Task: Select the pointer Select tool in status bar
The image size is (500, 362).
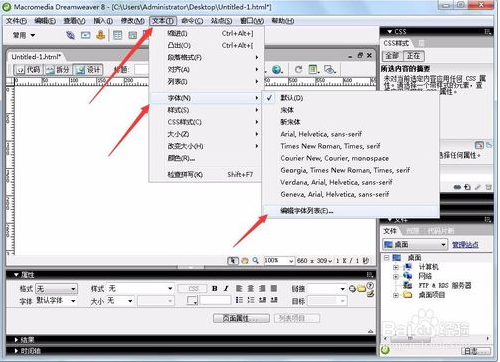Action: 233,261
